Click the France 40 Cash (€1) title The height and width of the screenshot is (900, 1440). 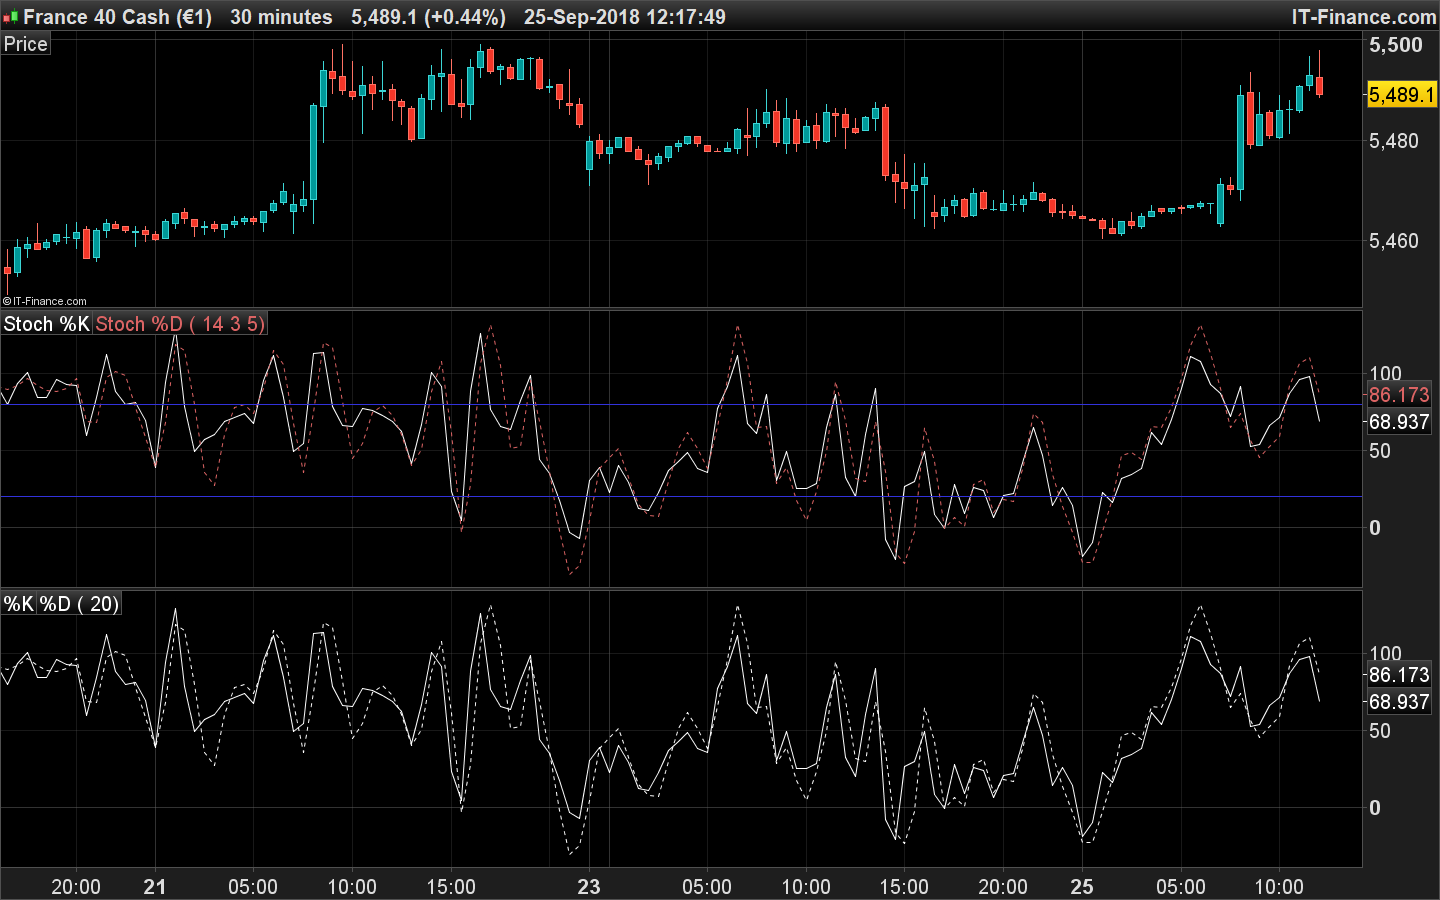pos(117,17)
